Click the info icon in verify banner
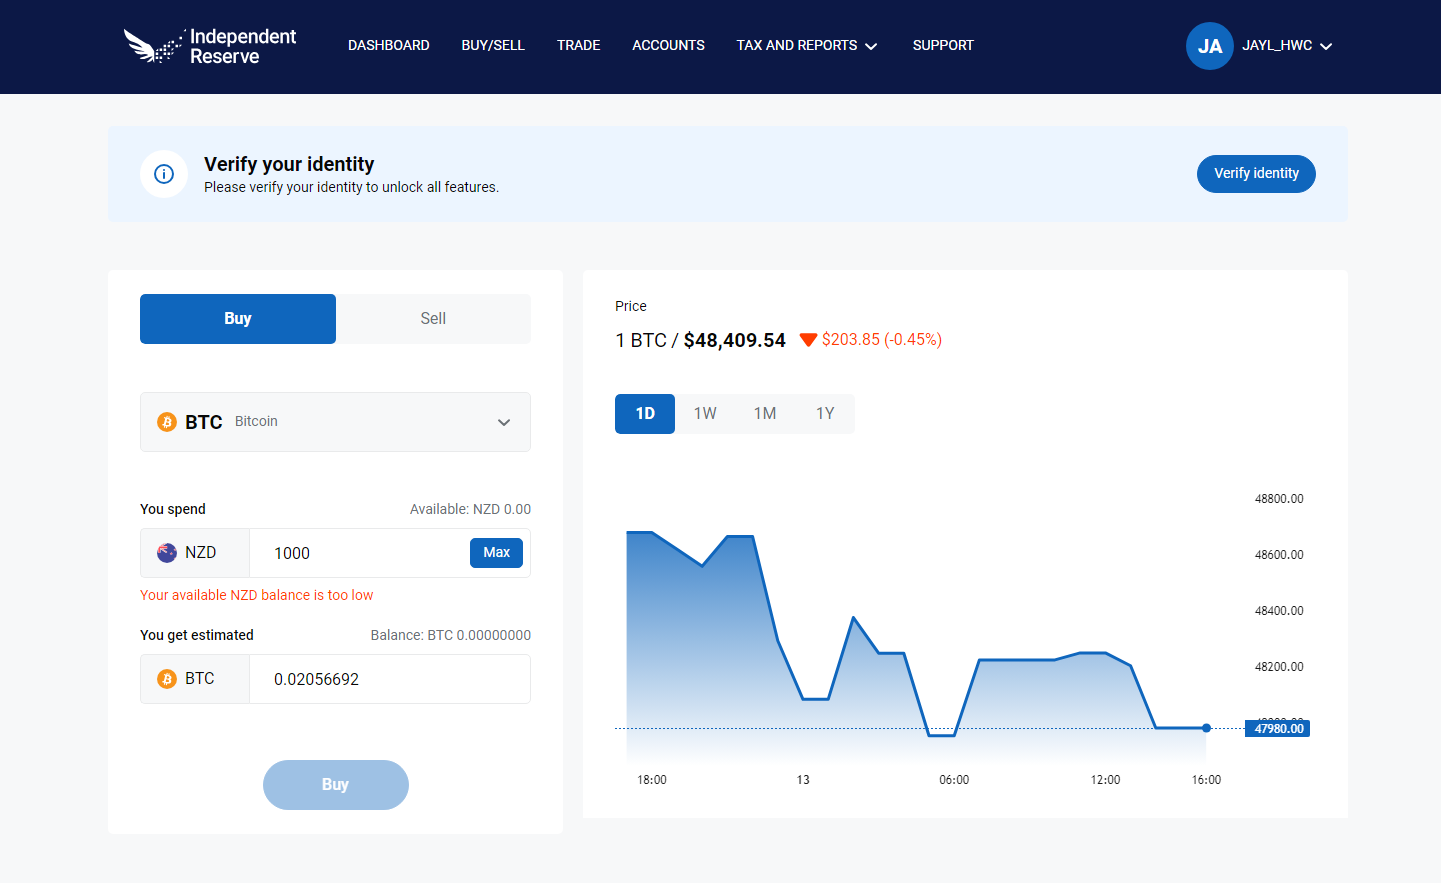 click(x=164, y=174)
